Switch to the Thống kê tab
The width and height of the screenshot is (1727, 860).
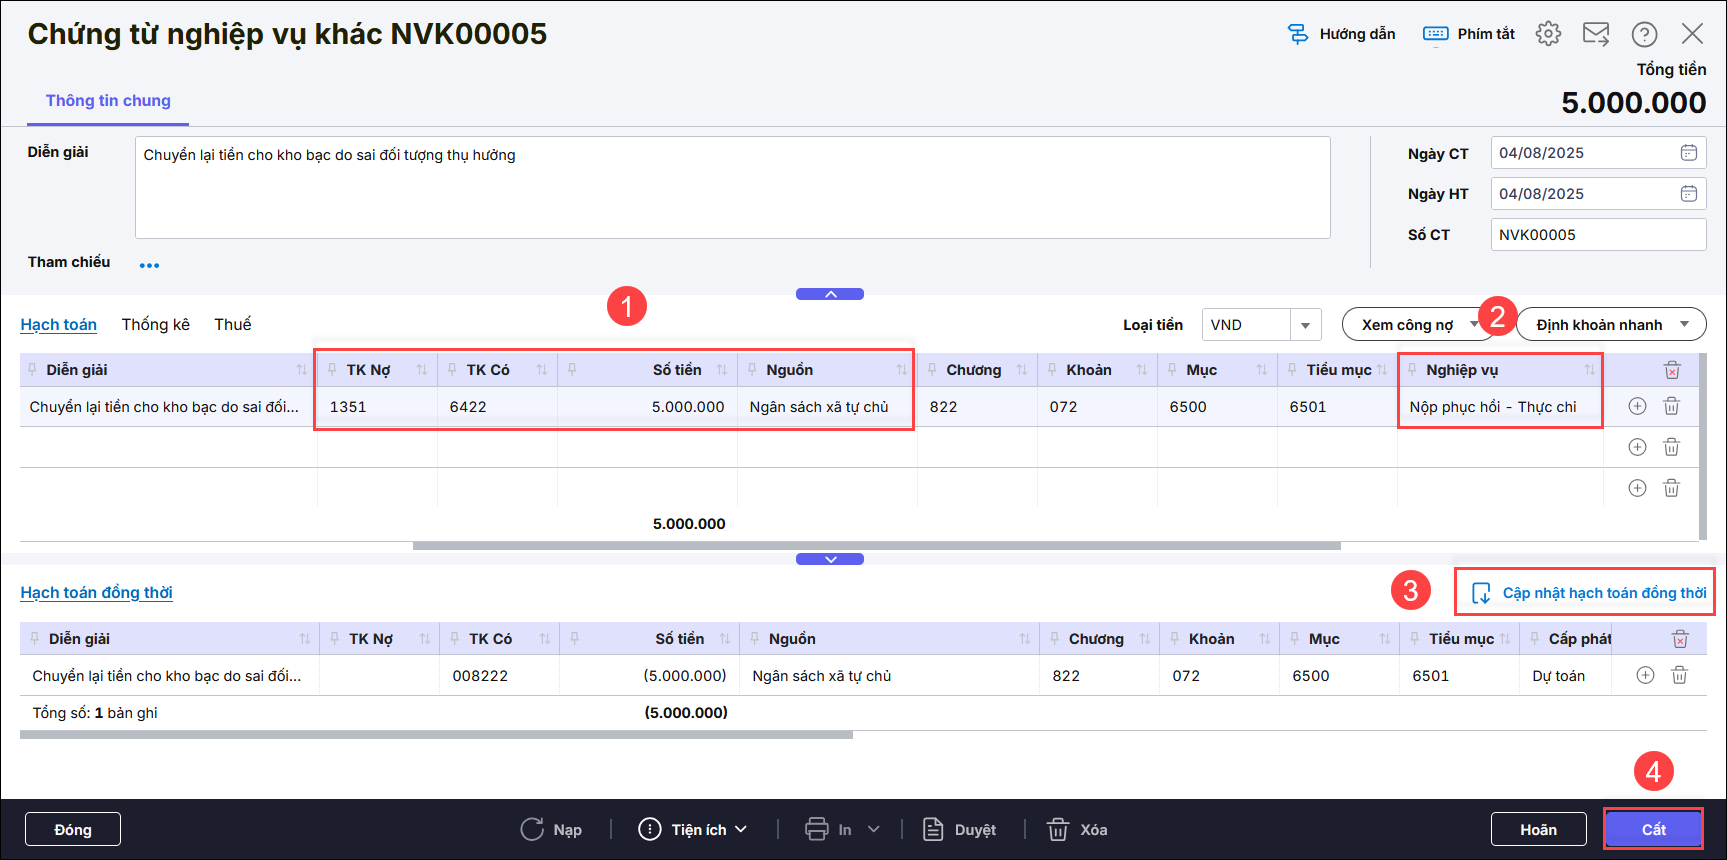point(155,324)
